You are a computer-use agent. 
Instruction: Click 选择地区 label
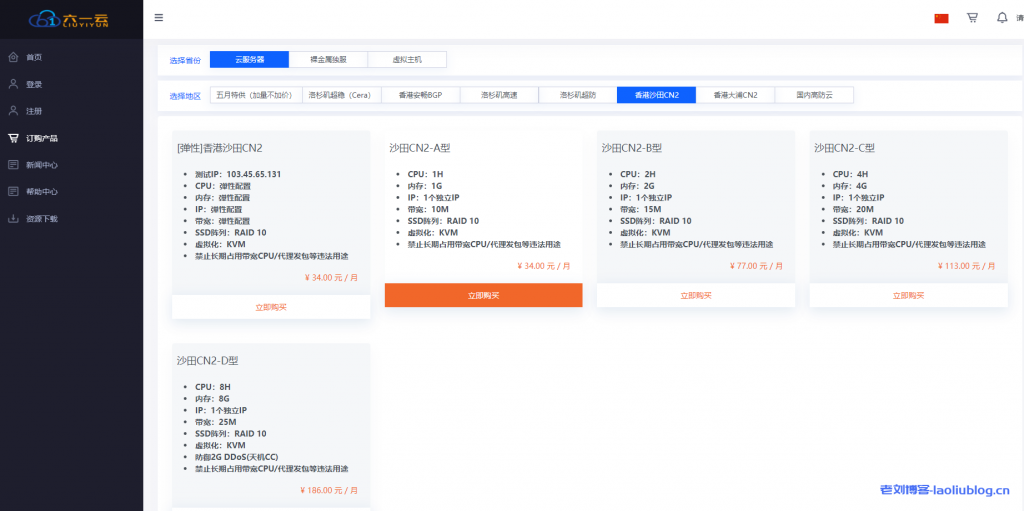point(185,96)
